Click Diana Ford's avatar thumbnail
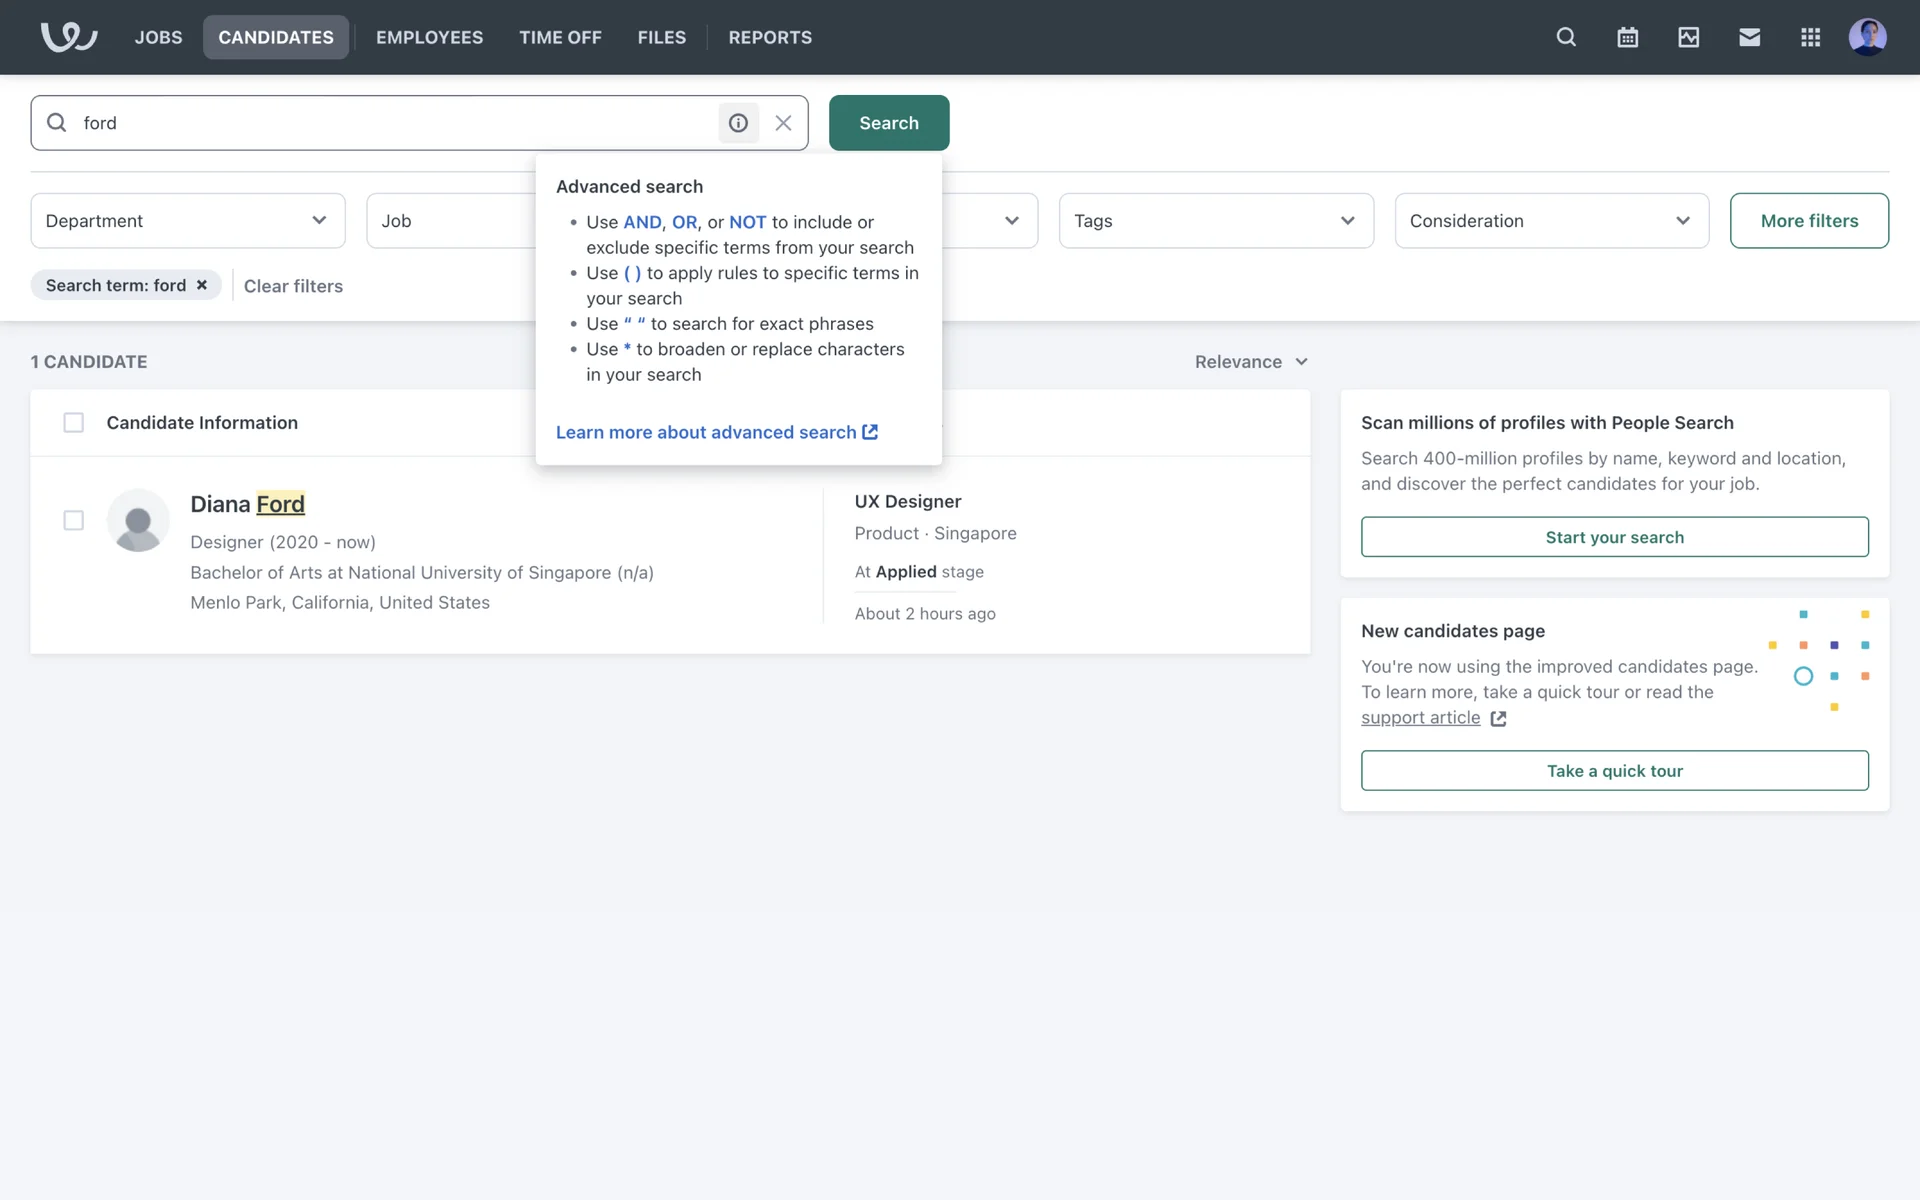This screenshot has height=1200, width=1920. point(138,520)
